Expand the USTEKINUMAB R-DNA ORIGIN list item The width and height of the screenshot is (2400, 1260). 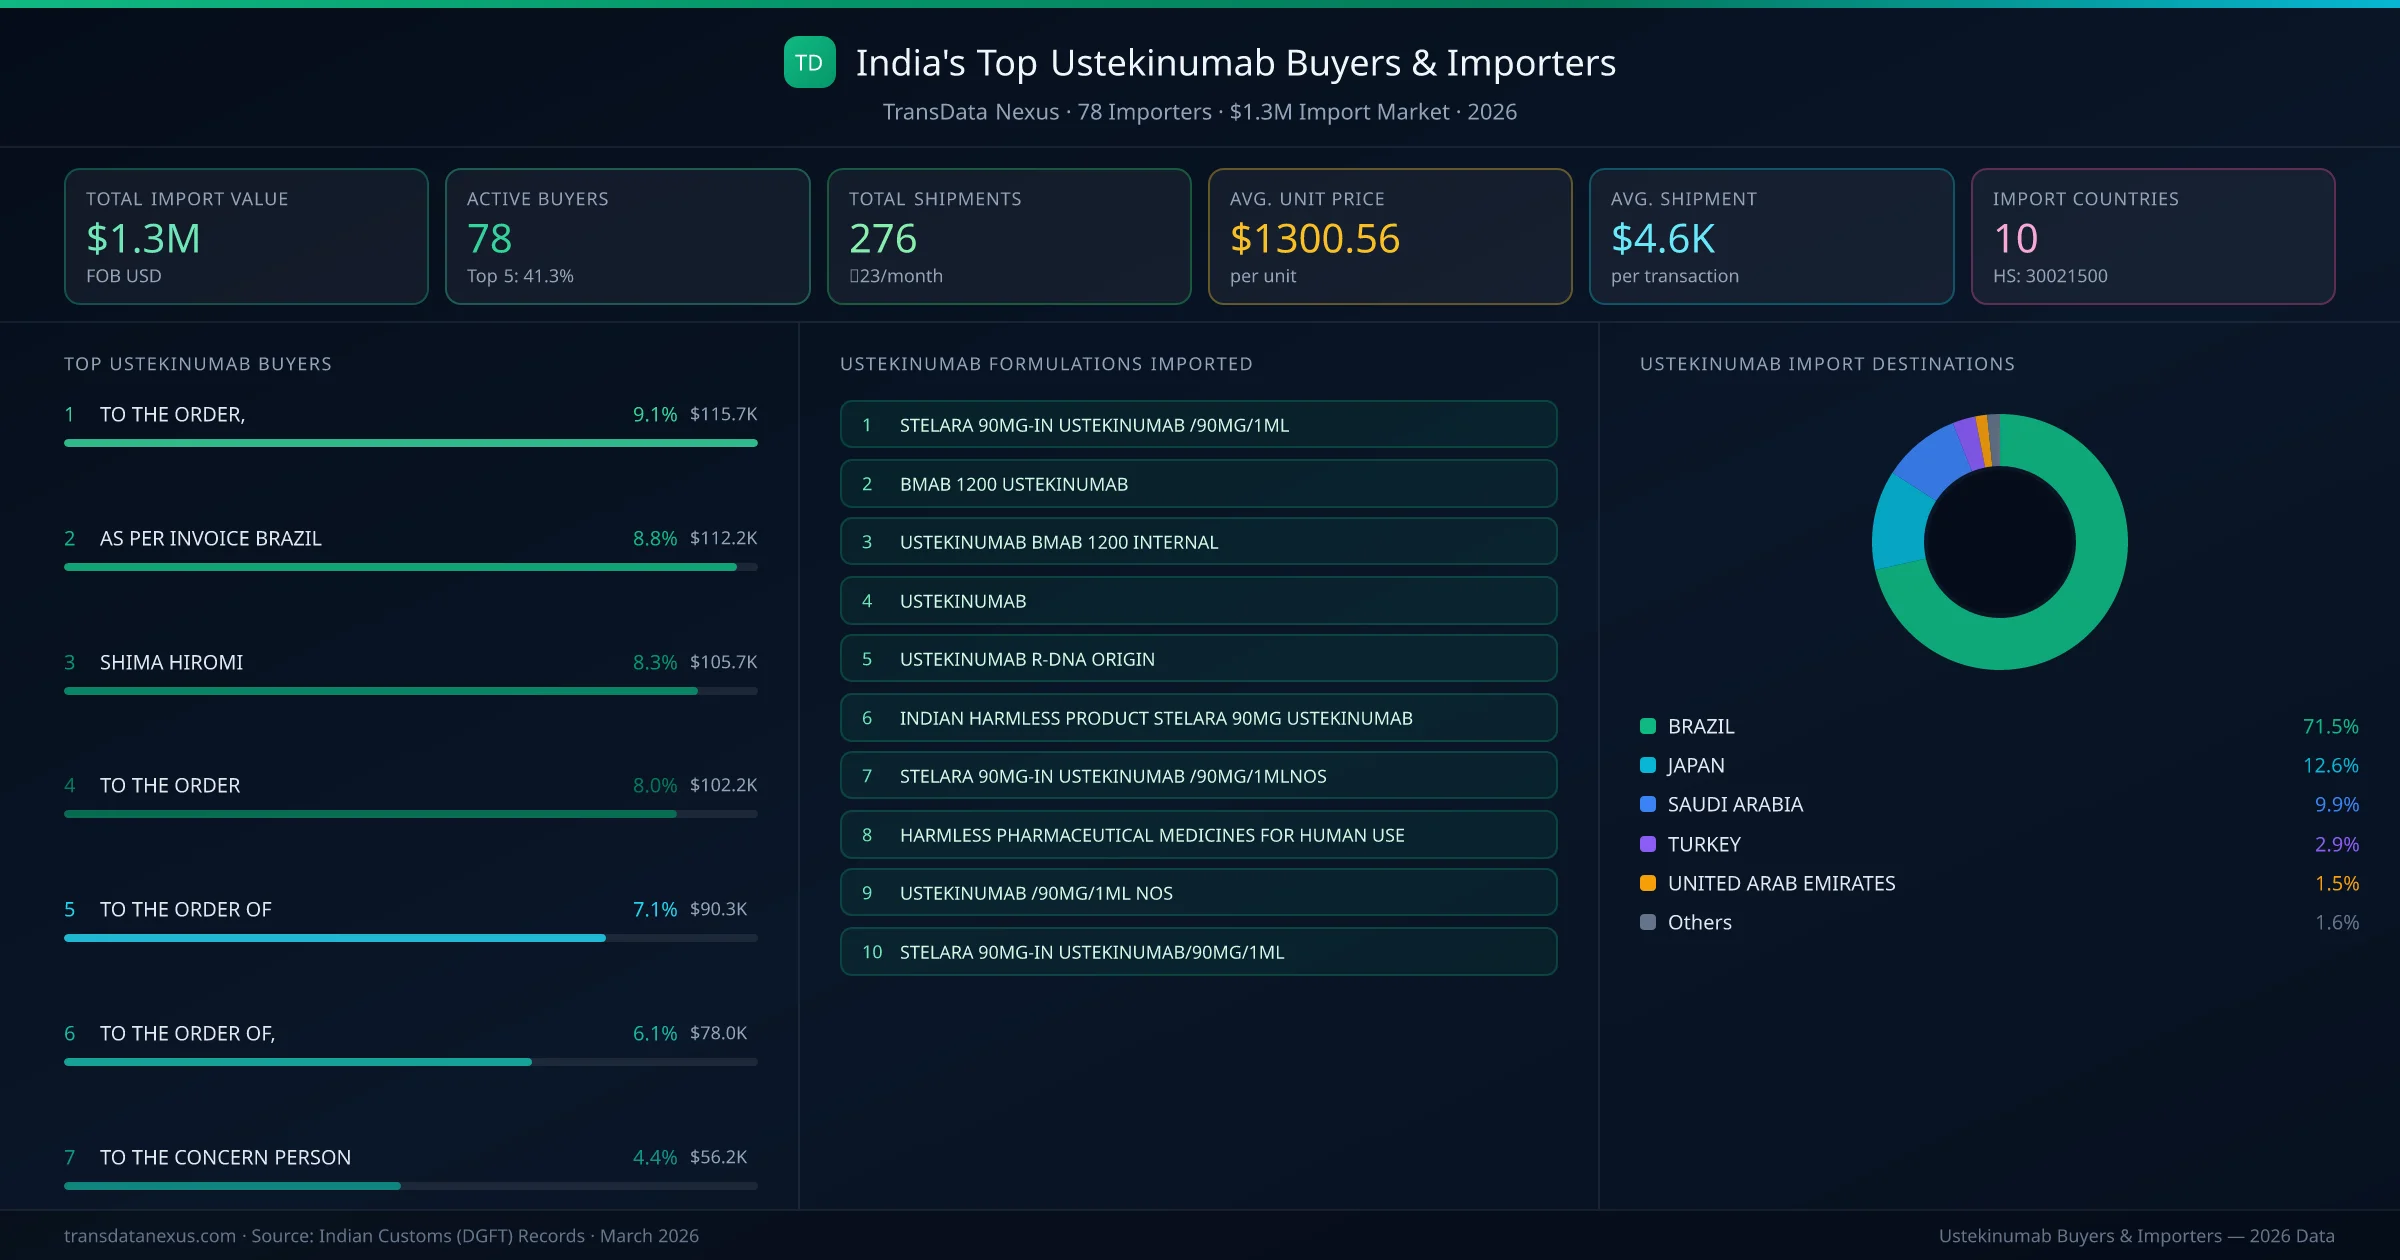pyautogui.click(x=1197, y=658)
